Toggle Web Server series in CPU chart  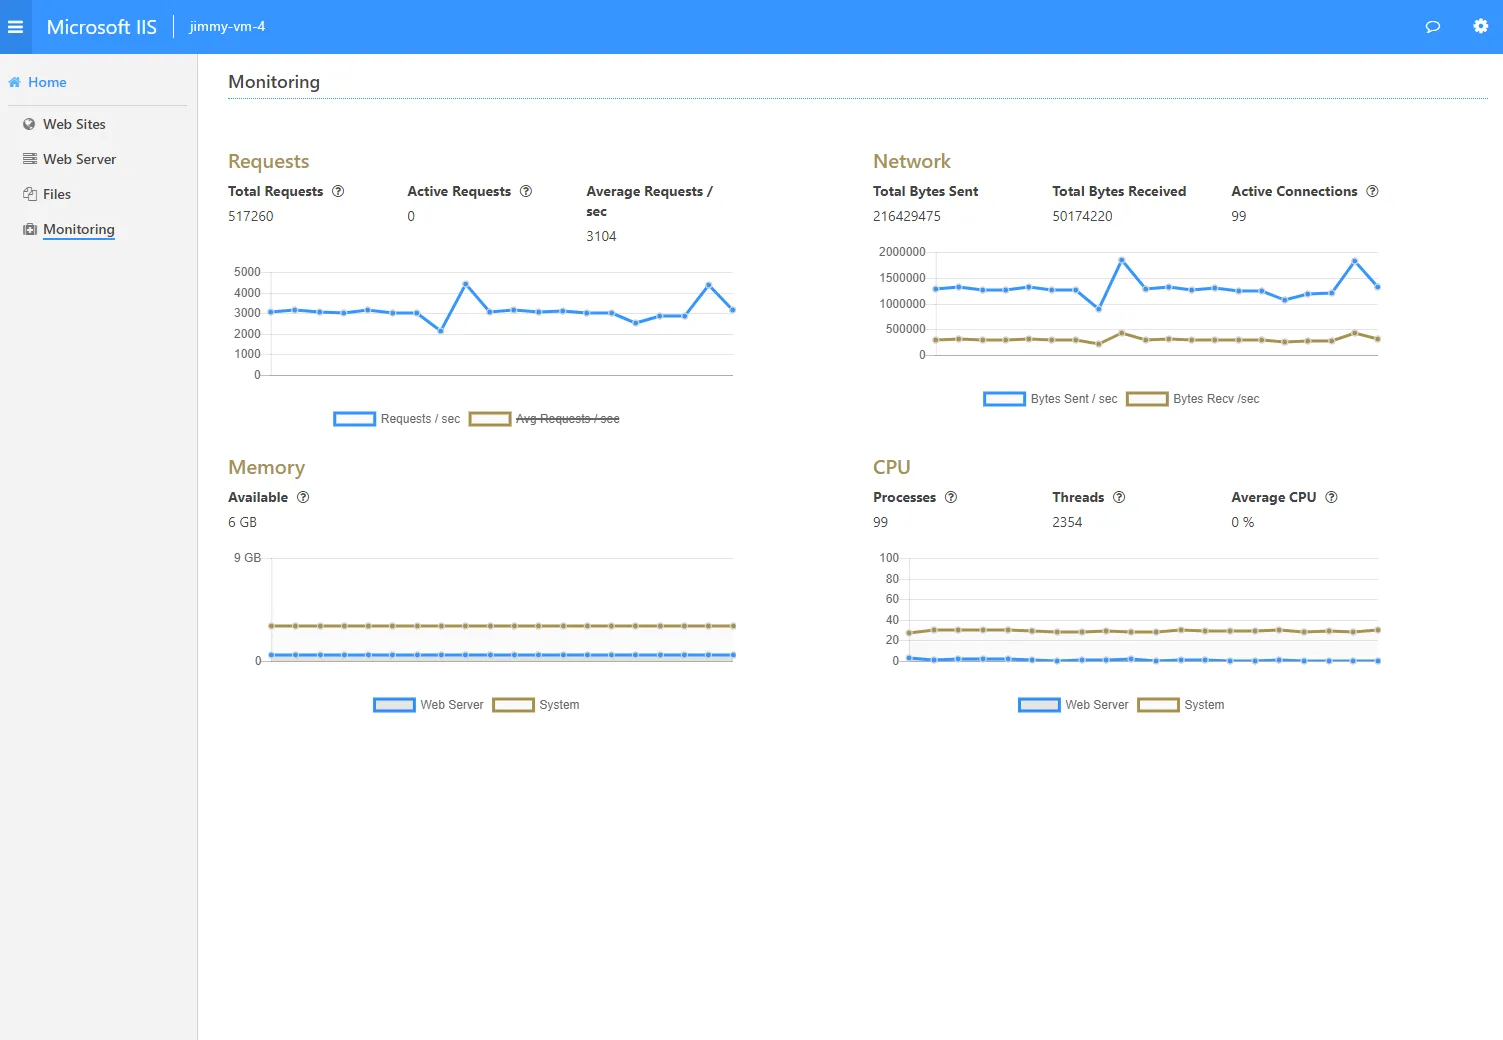[1097, 704]
